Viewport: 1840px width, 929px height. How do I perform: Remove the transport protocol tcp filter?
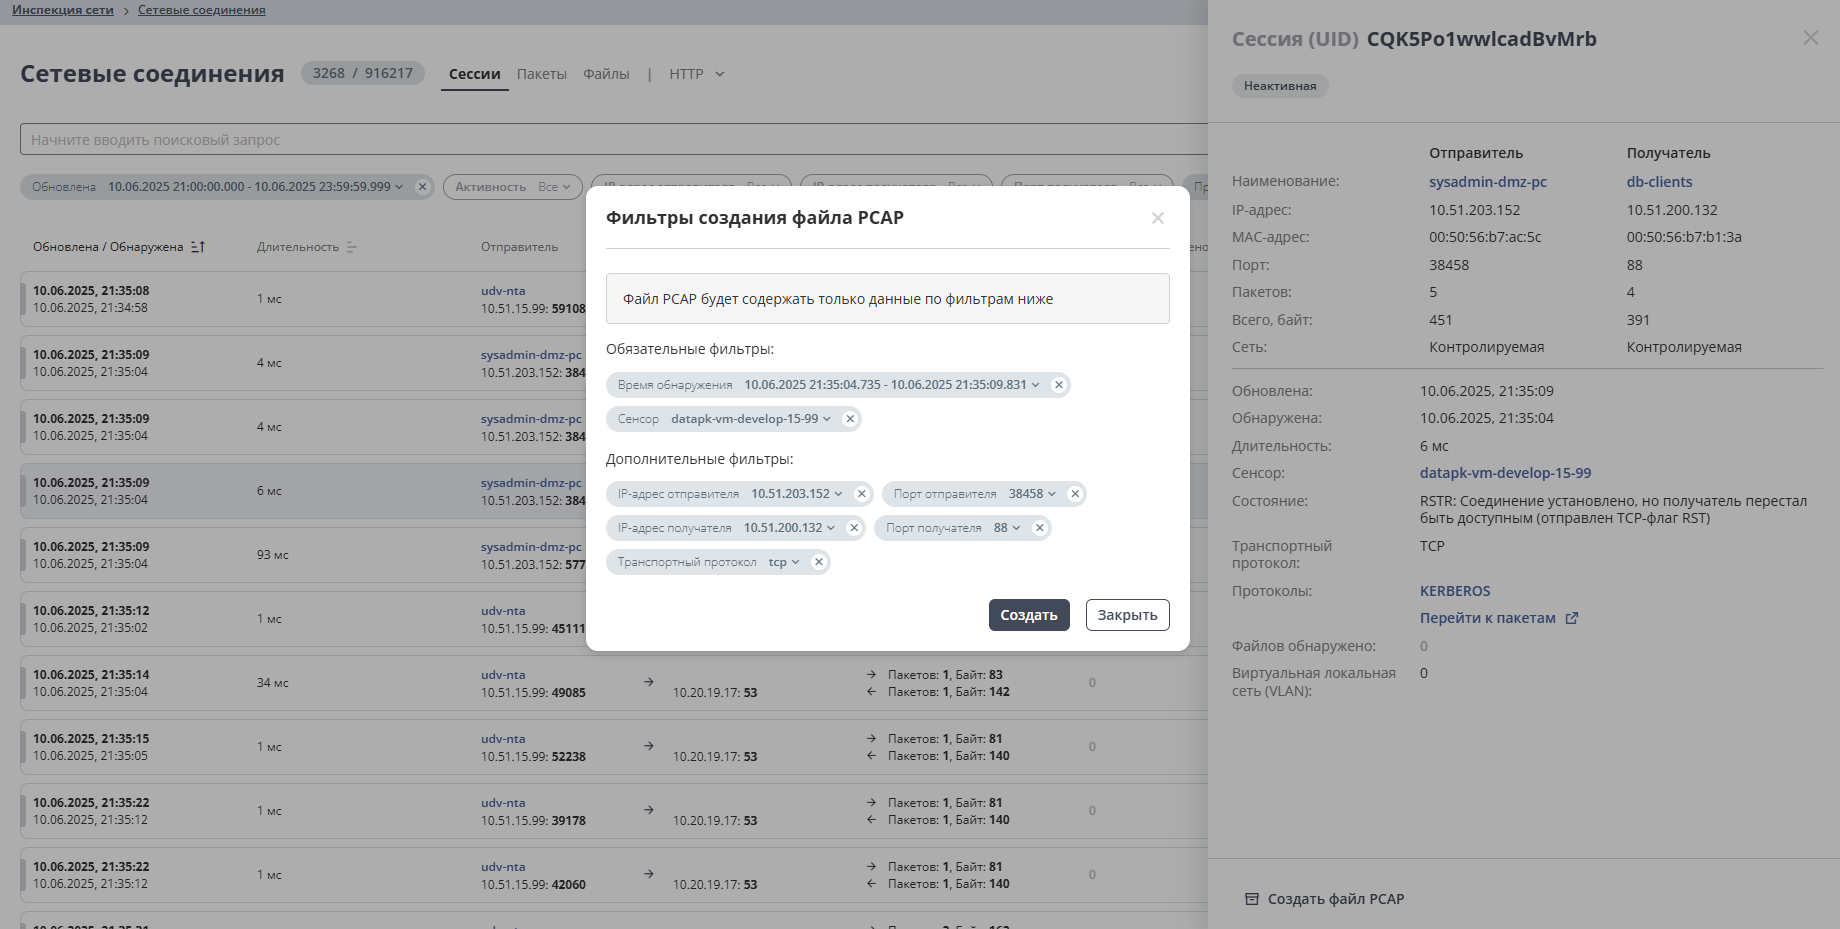(x=819, y=562)
